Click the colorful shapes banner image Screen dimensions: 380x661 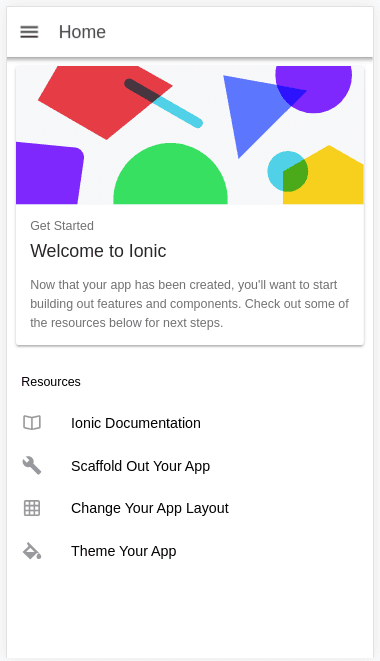coord(190,135)
